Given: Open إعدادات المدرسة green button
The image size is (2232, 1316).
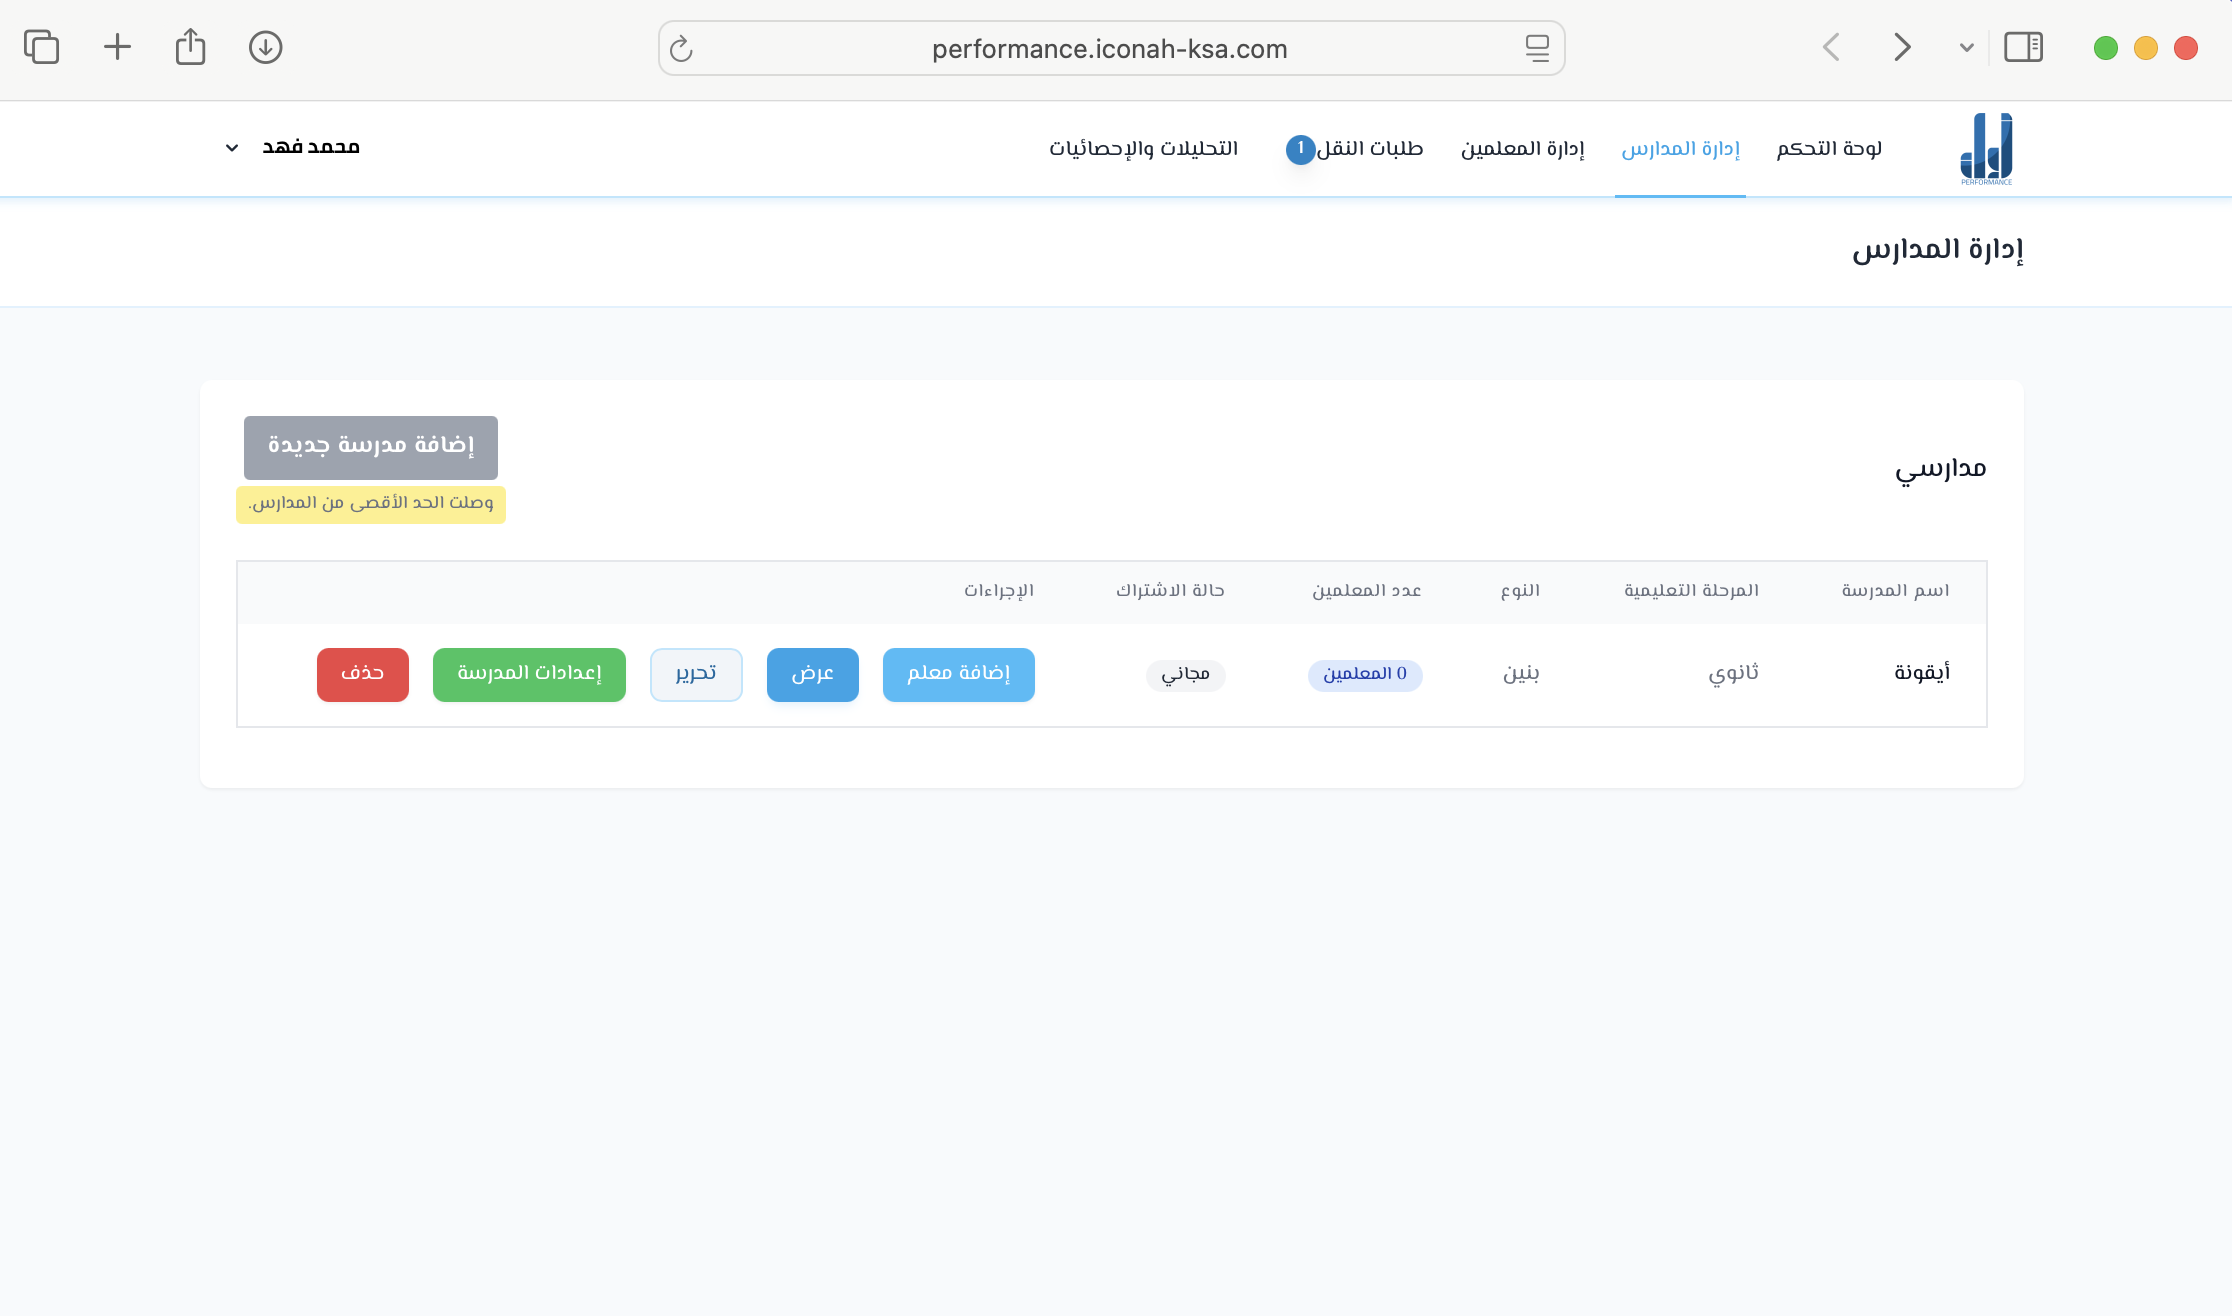Looking at the screenshot, I should [x=529, y=674].
